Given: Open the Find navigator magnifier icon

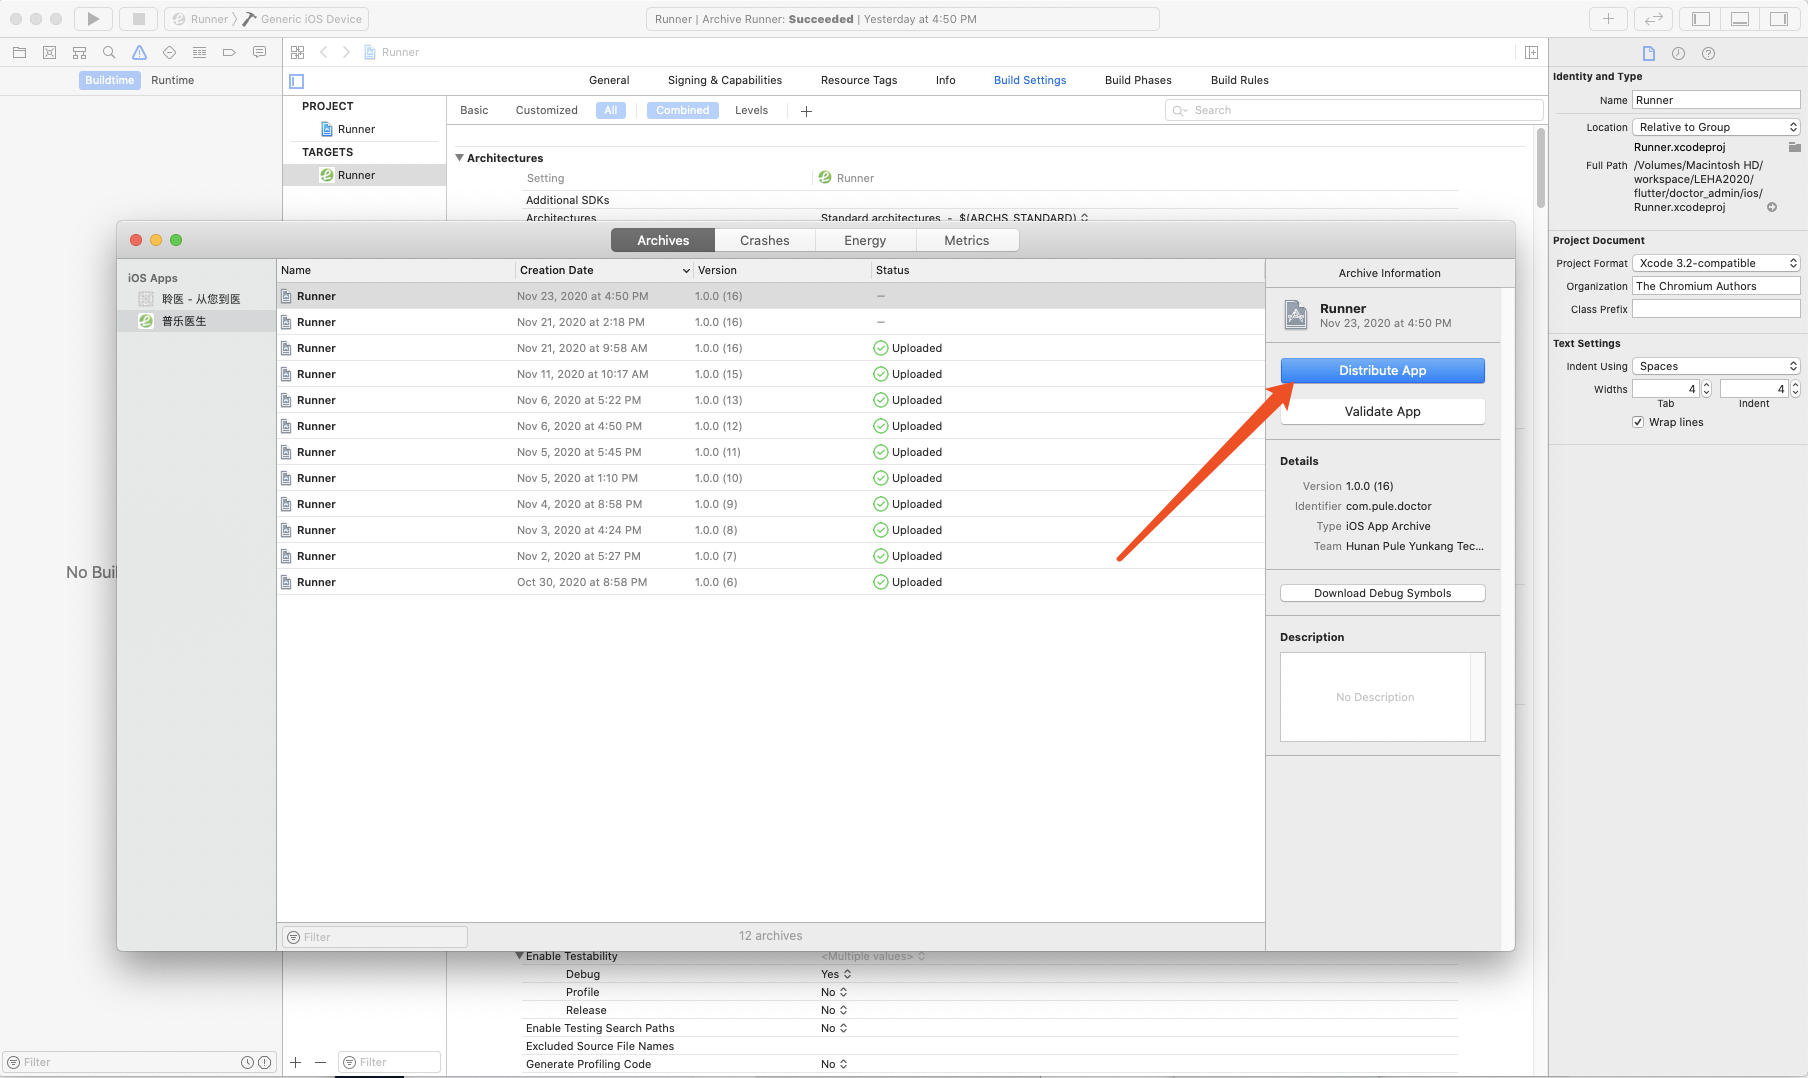Looking at the screenshot, I should (x=109, y=52).
